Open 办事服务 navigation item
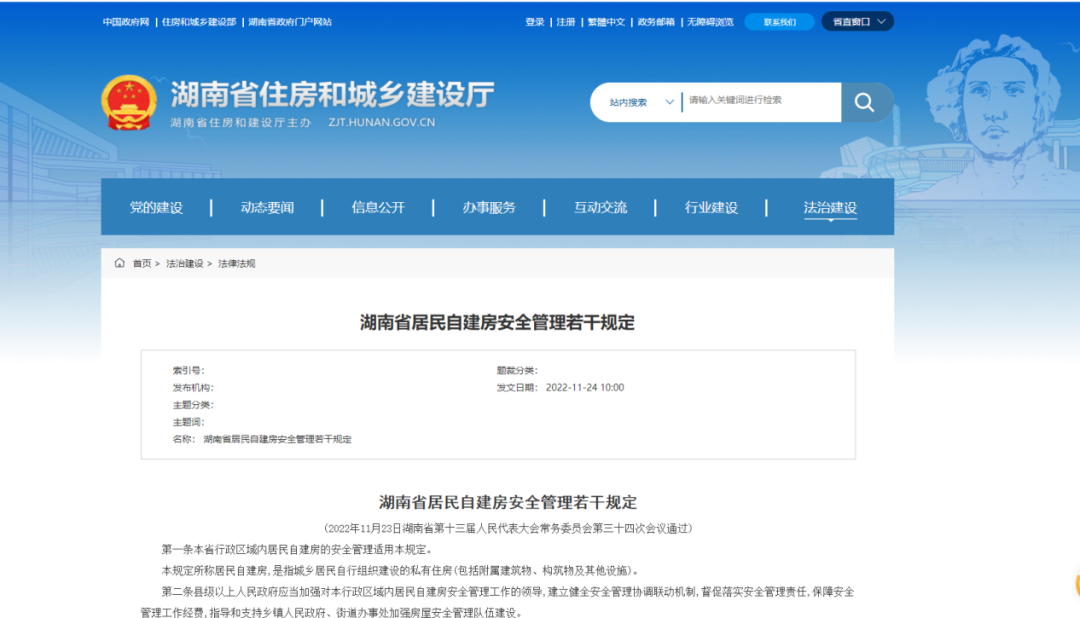Viewport: 1080px width, 618px height. [489, 208]
